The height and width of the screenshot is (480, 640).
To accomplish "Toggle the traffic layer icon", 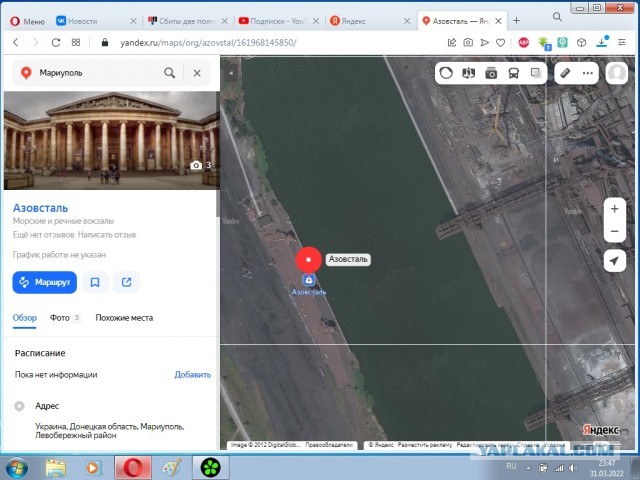I will pos(446,73).
